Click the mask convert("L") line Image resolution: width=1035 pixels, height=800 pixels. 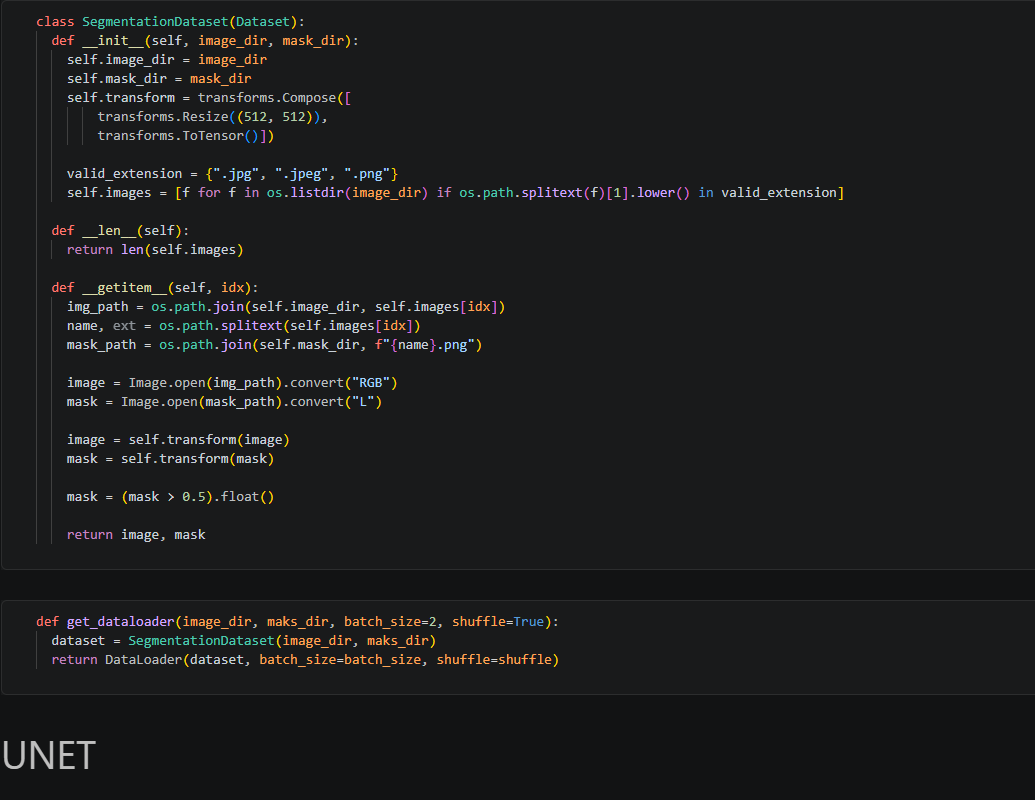pos(224,402)
